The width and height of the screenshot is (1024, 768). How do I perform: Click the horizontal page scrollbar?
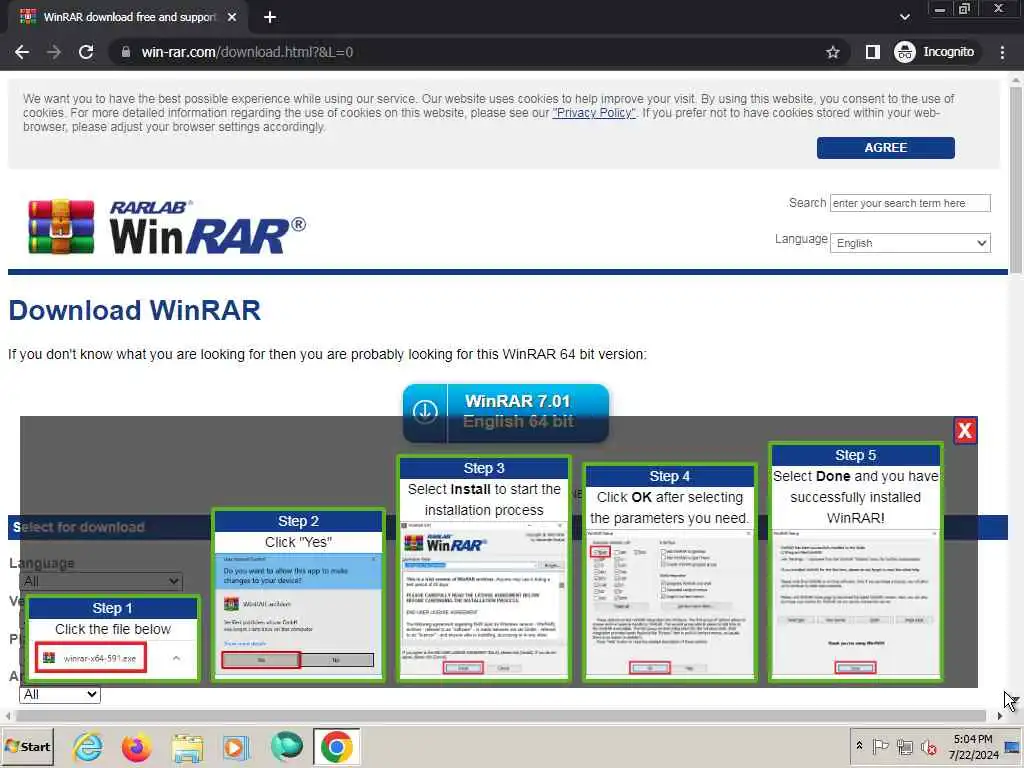pos(500,716)
